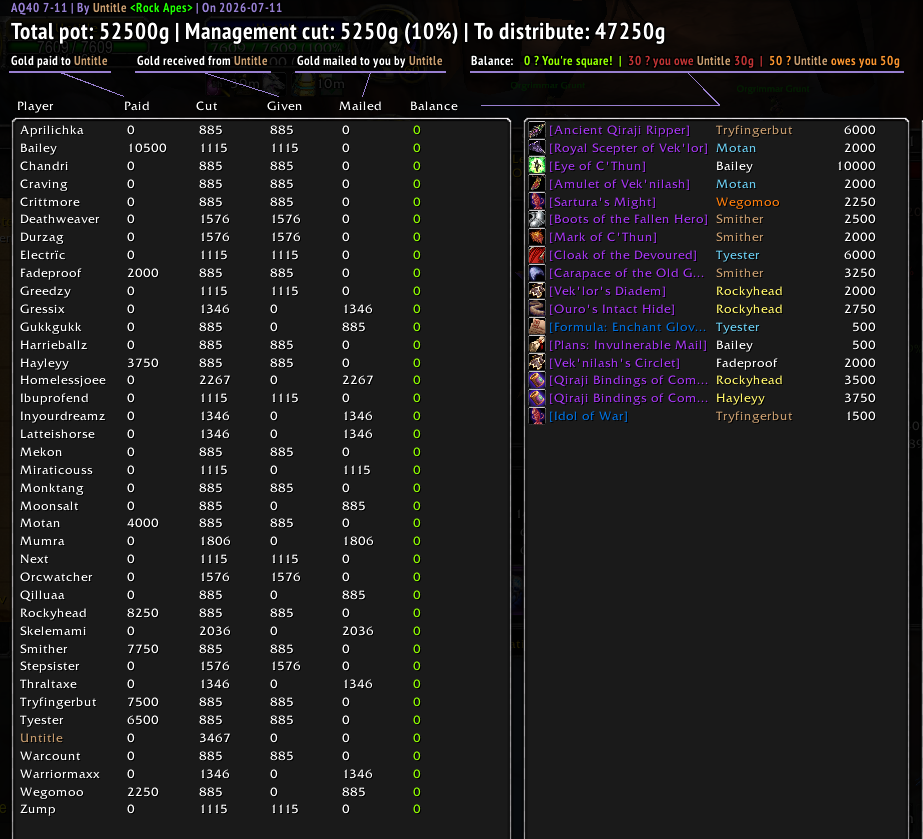The width and height of the screenshot is (923, 839).
Task: Select player Bailey in the list
Action: (x=38, y=148)
